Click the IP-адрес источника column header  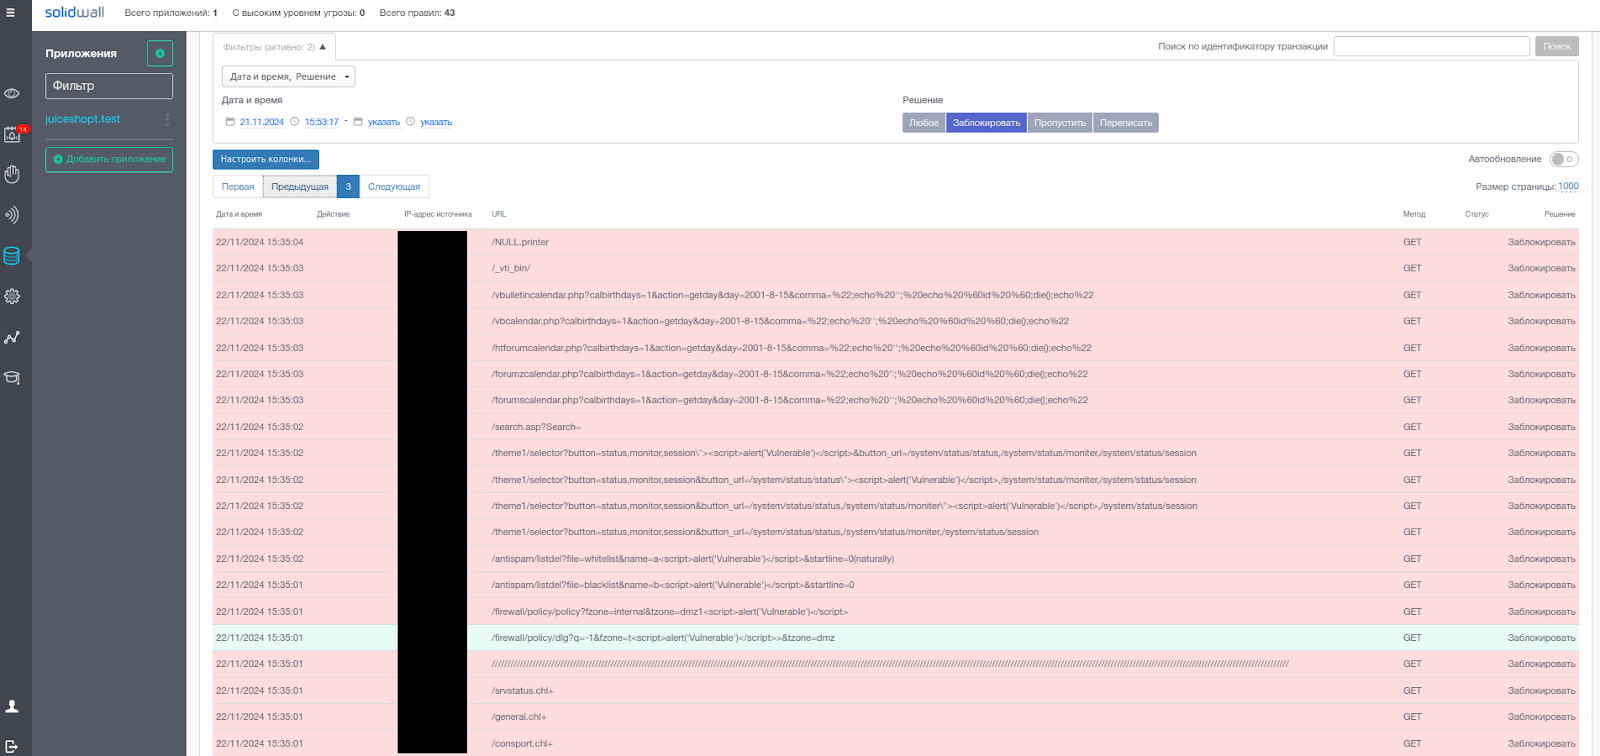[x=438, y=214]
